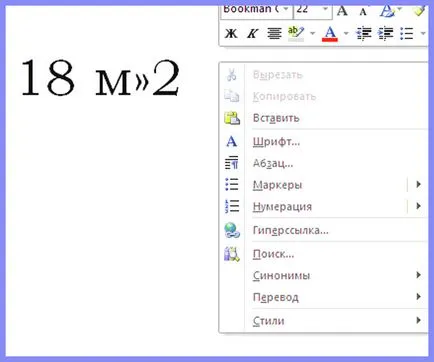This screenshot has width=434, height=362.
Task: Choose Вставить from the context menu
Action: coord(276,118)
